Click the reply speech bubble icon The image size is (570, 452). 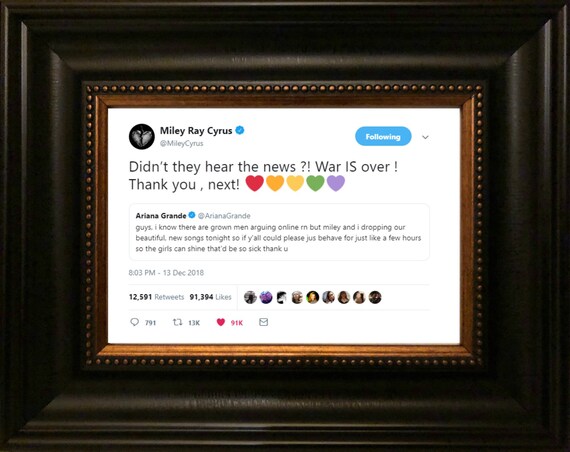coord(135,322)
